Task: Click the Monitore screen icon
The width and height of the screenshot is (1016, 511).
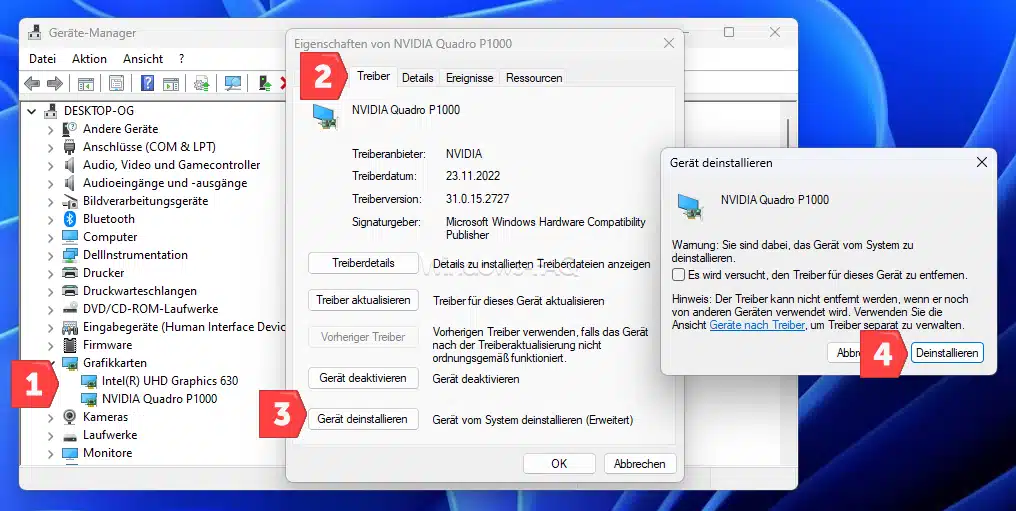Action: pyautogui.click(x=70, y=453)
